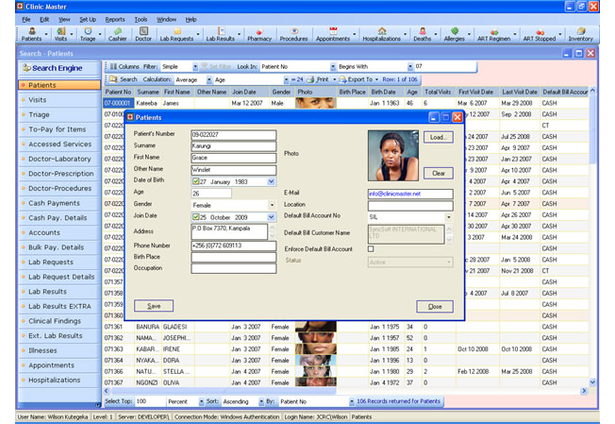Open the Date of Birth date picker arrow
This screenshot has height=424, width=615.
coord(271,182)
